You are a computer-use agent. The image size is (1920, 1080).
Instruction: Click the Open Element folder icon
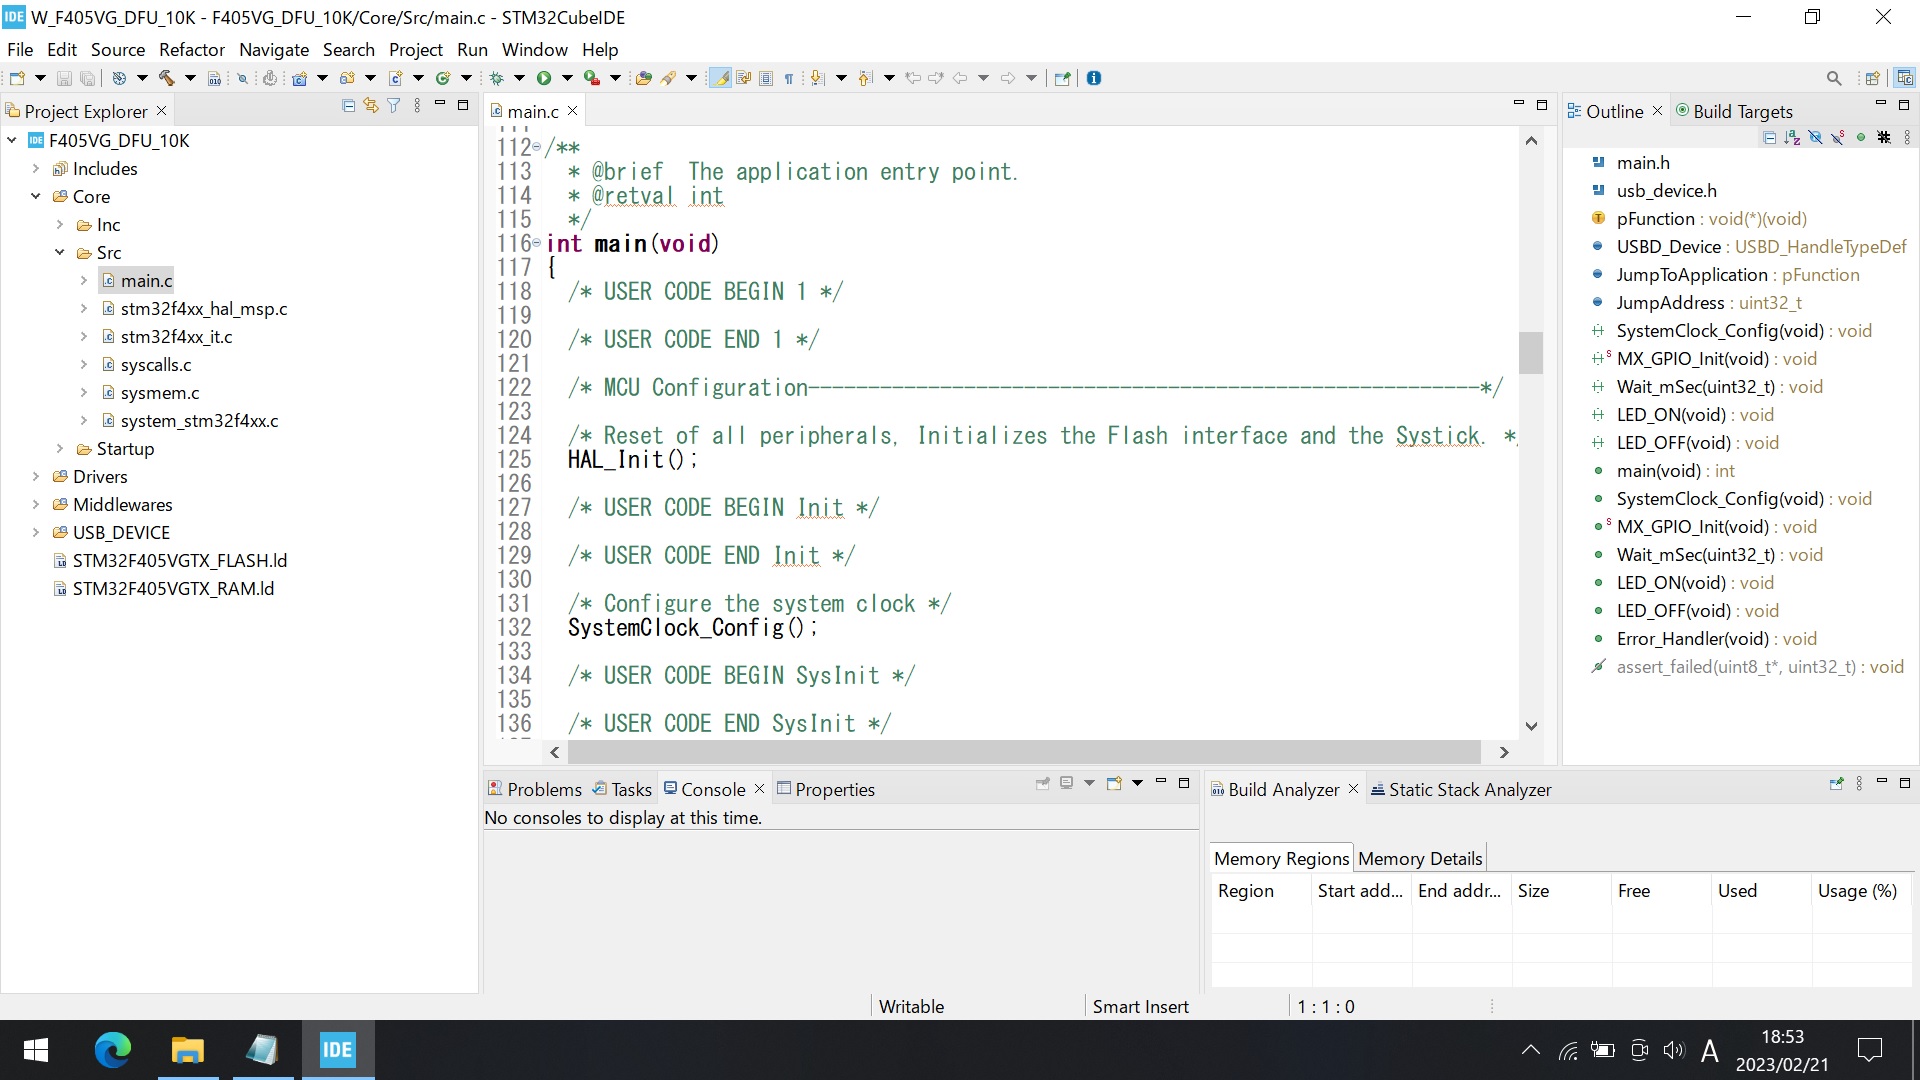(x=643, y=78)
